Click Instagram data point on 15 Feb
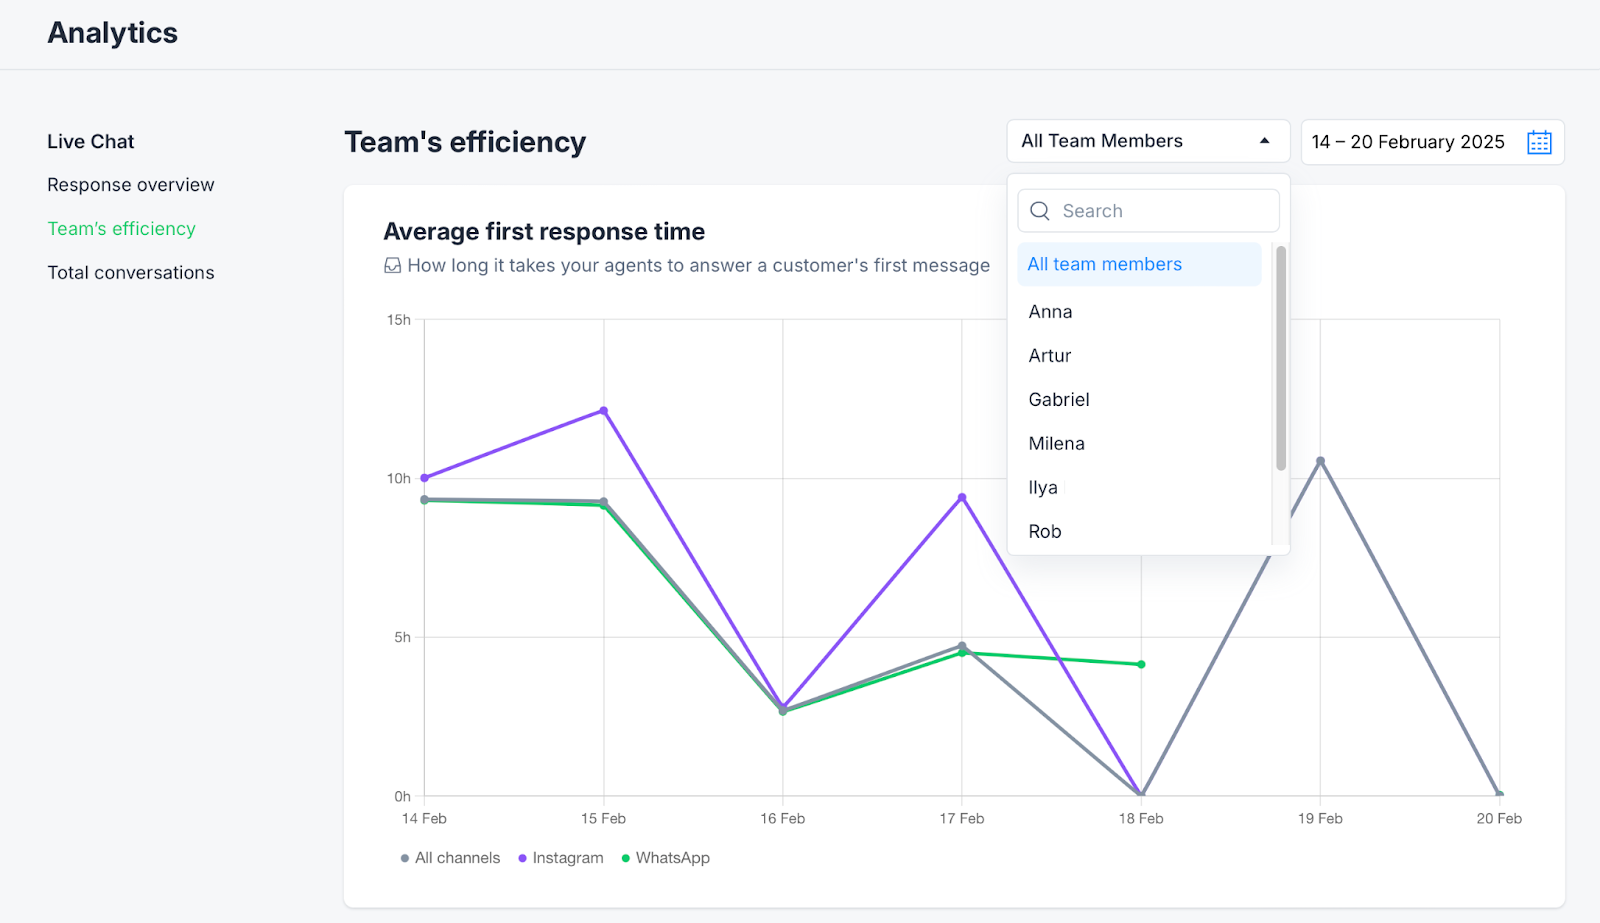 (604, 411)
